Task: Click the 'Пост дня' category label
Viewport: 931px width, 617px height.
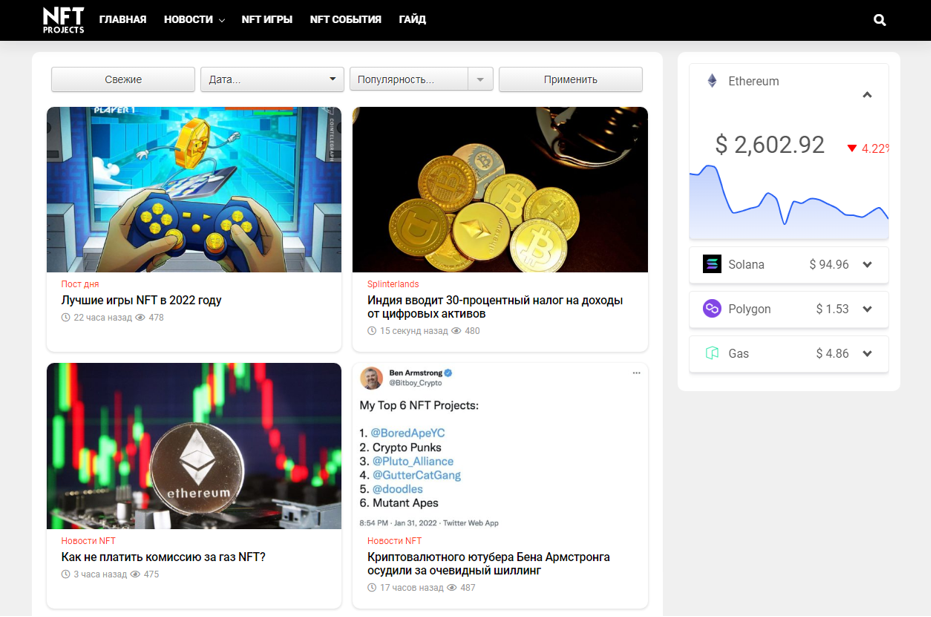Action: coord(80,284)
